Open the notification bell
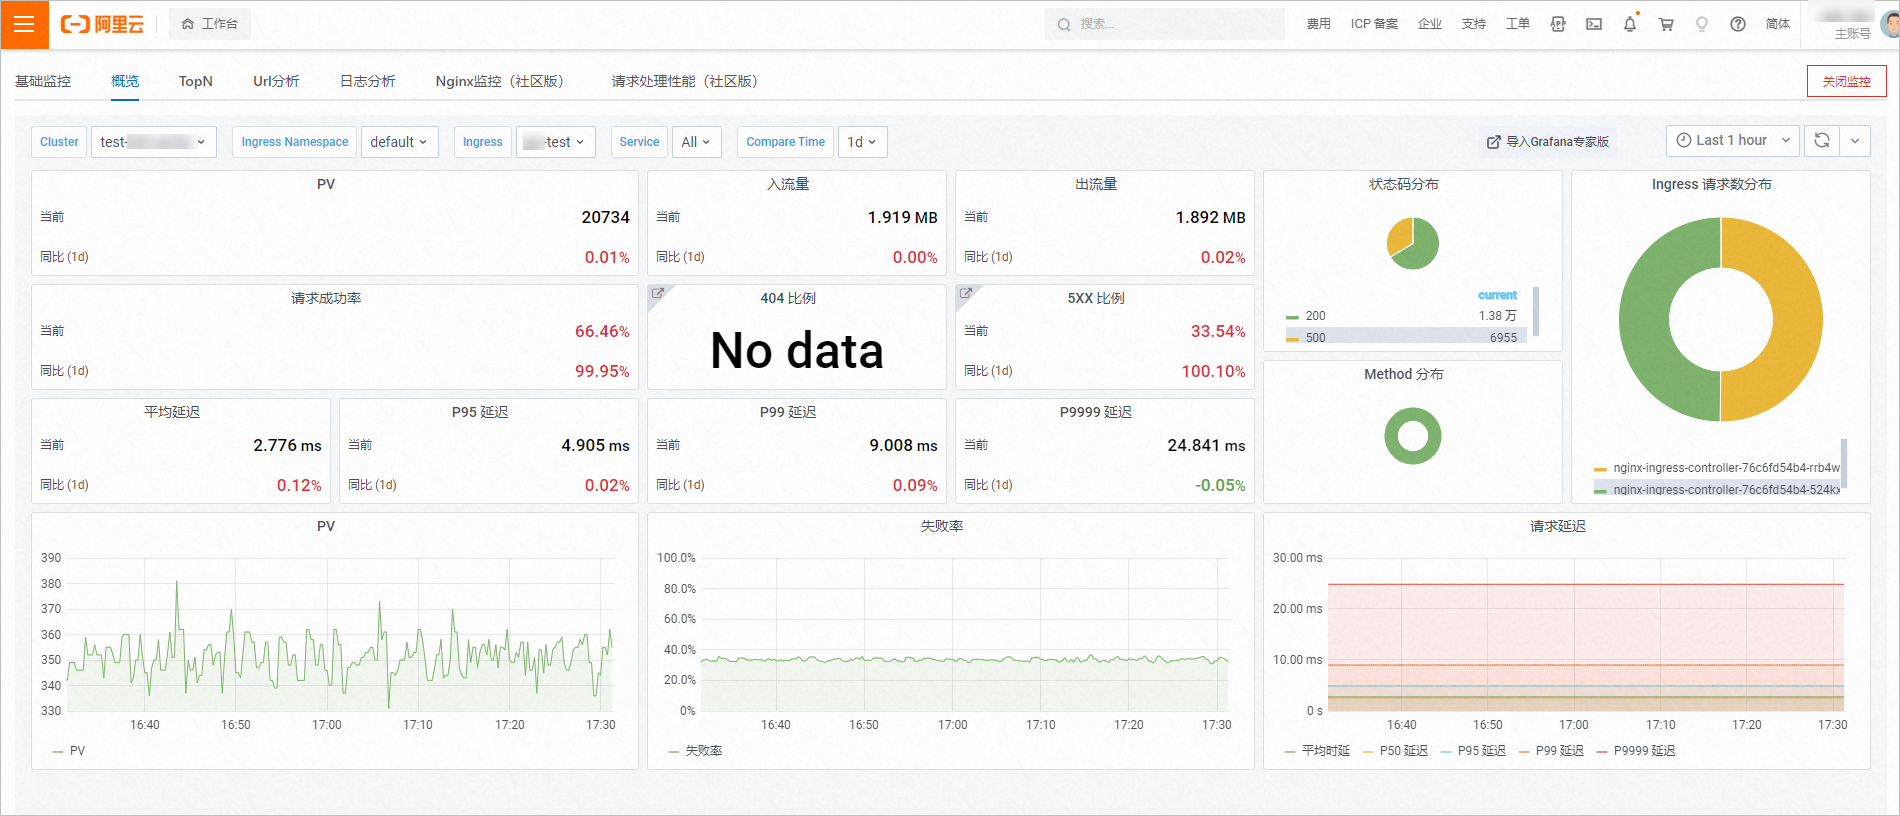This screenshot has height=816, width=1900. [1630, 24]
